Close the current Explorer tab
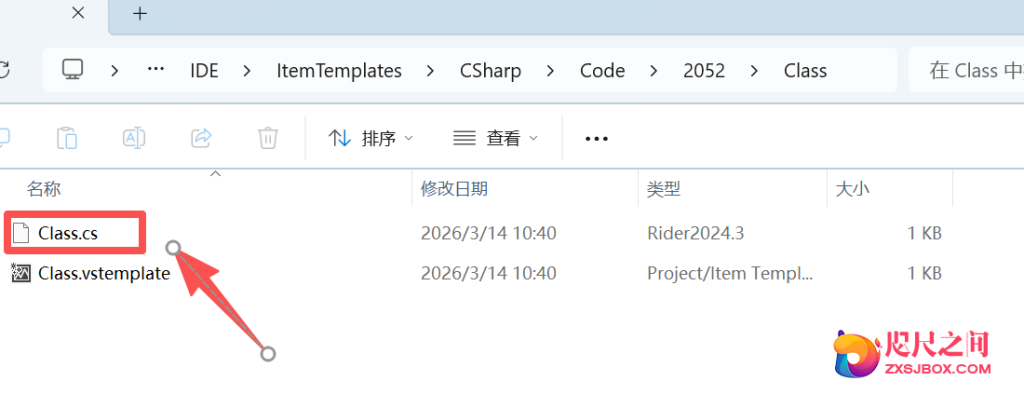The width and height of the screenshot is (1024, 408). tap(79, 14)
